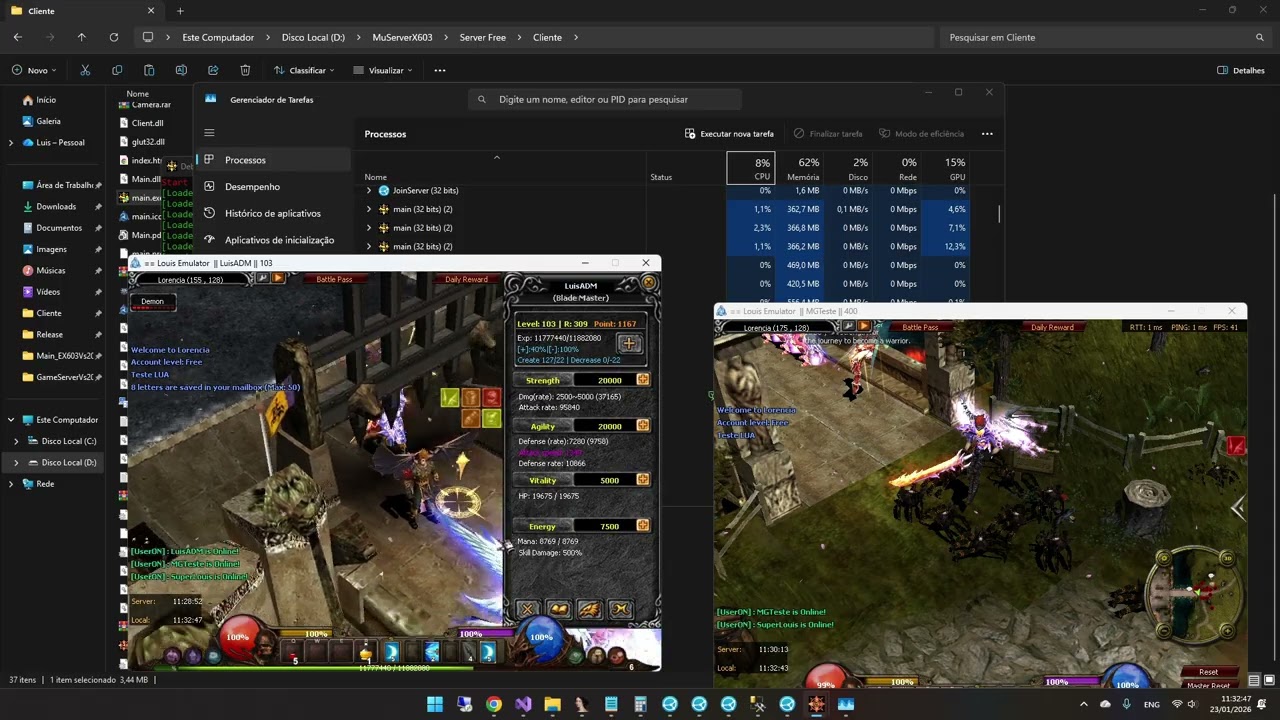The width and height of the screenshot is (1280, 720).
Task: Close the LuisADM character panel with round X
Action: coord(649,283)
